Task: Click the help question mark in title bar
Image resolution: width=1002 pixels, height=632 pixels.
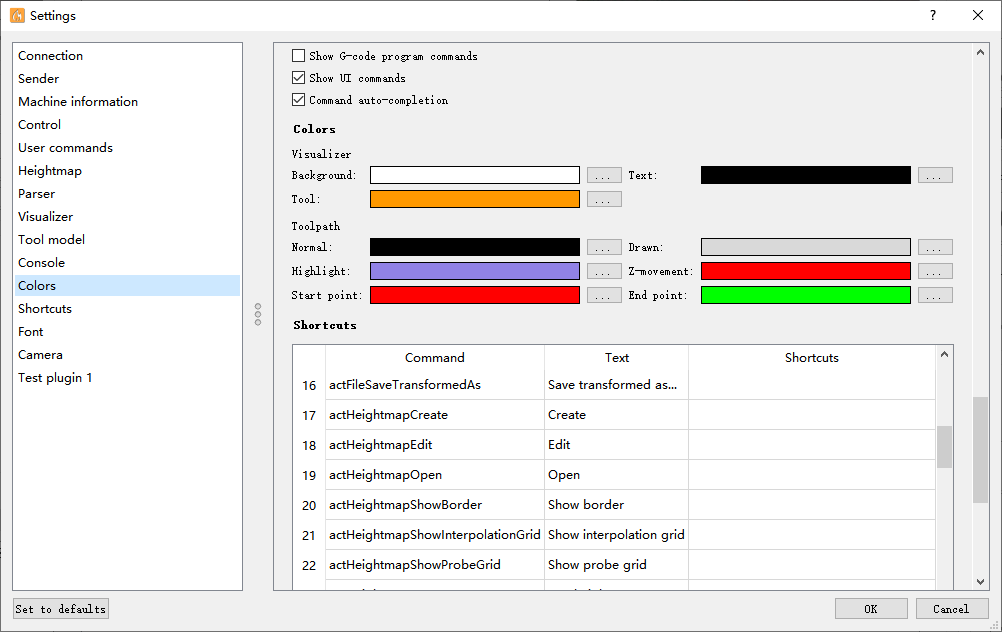Action: point(932,15)
